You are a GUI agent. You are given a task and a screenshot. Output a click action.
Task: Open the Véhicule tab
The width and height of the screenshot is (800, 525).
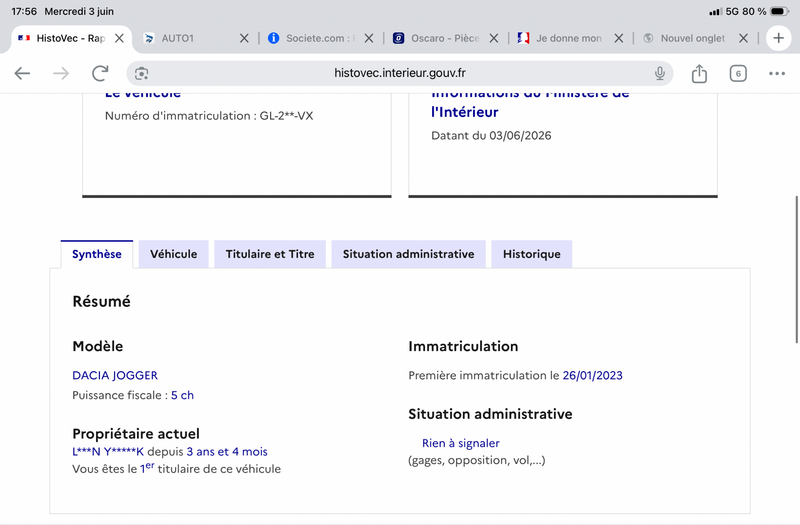coord(173,254)
